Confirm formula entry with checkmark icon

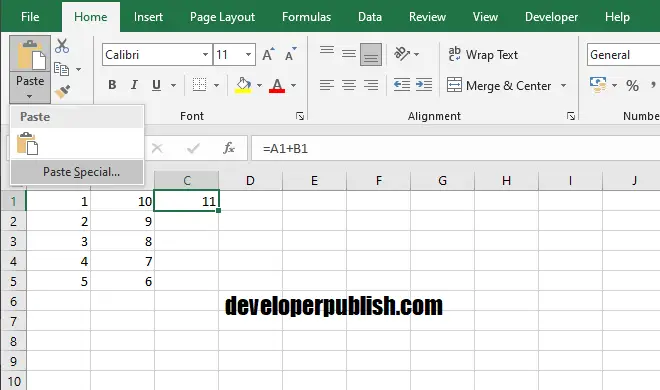194,148
